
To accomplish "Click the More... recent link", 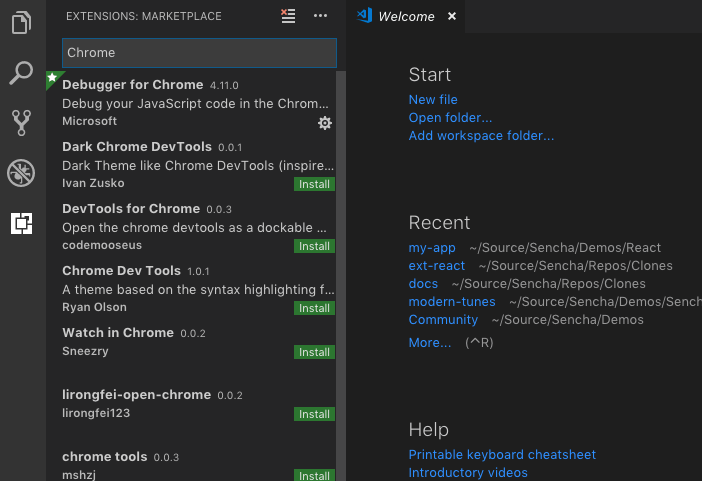I will [x=430, y=343].
